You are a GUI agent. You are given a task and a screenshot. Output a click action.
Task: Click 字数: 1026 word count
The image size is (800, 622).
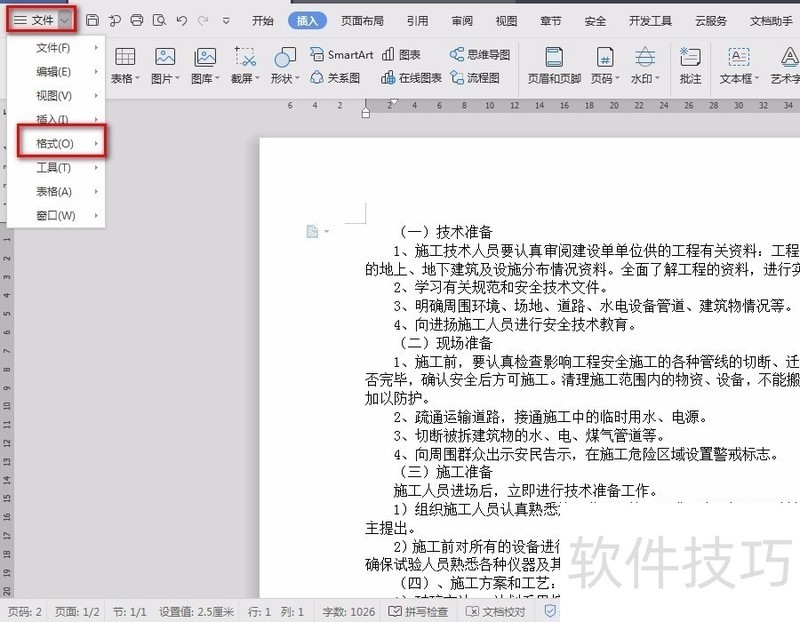[x=348, y=611]
